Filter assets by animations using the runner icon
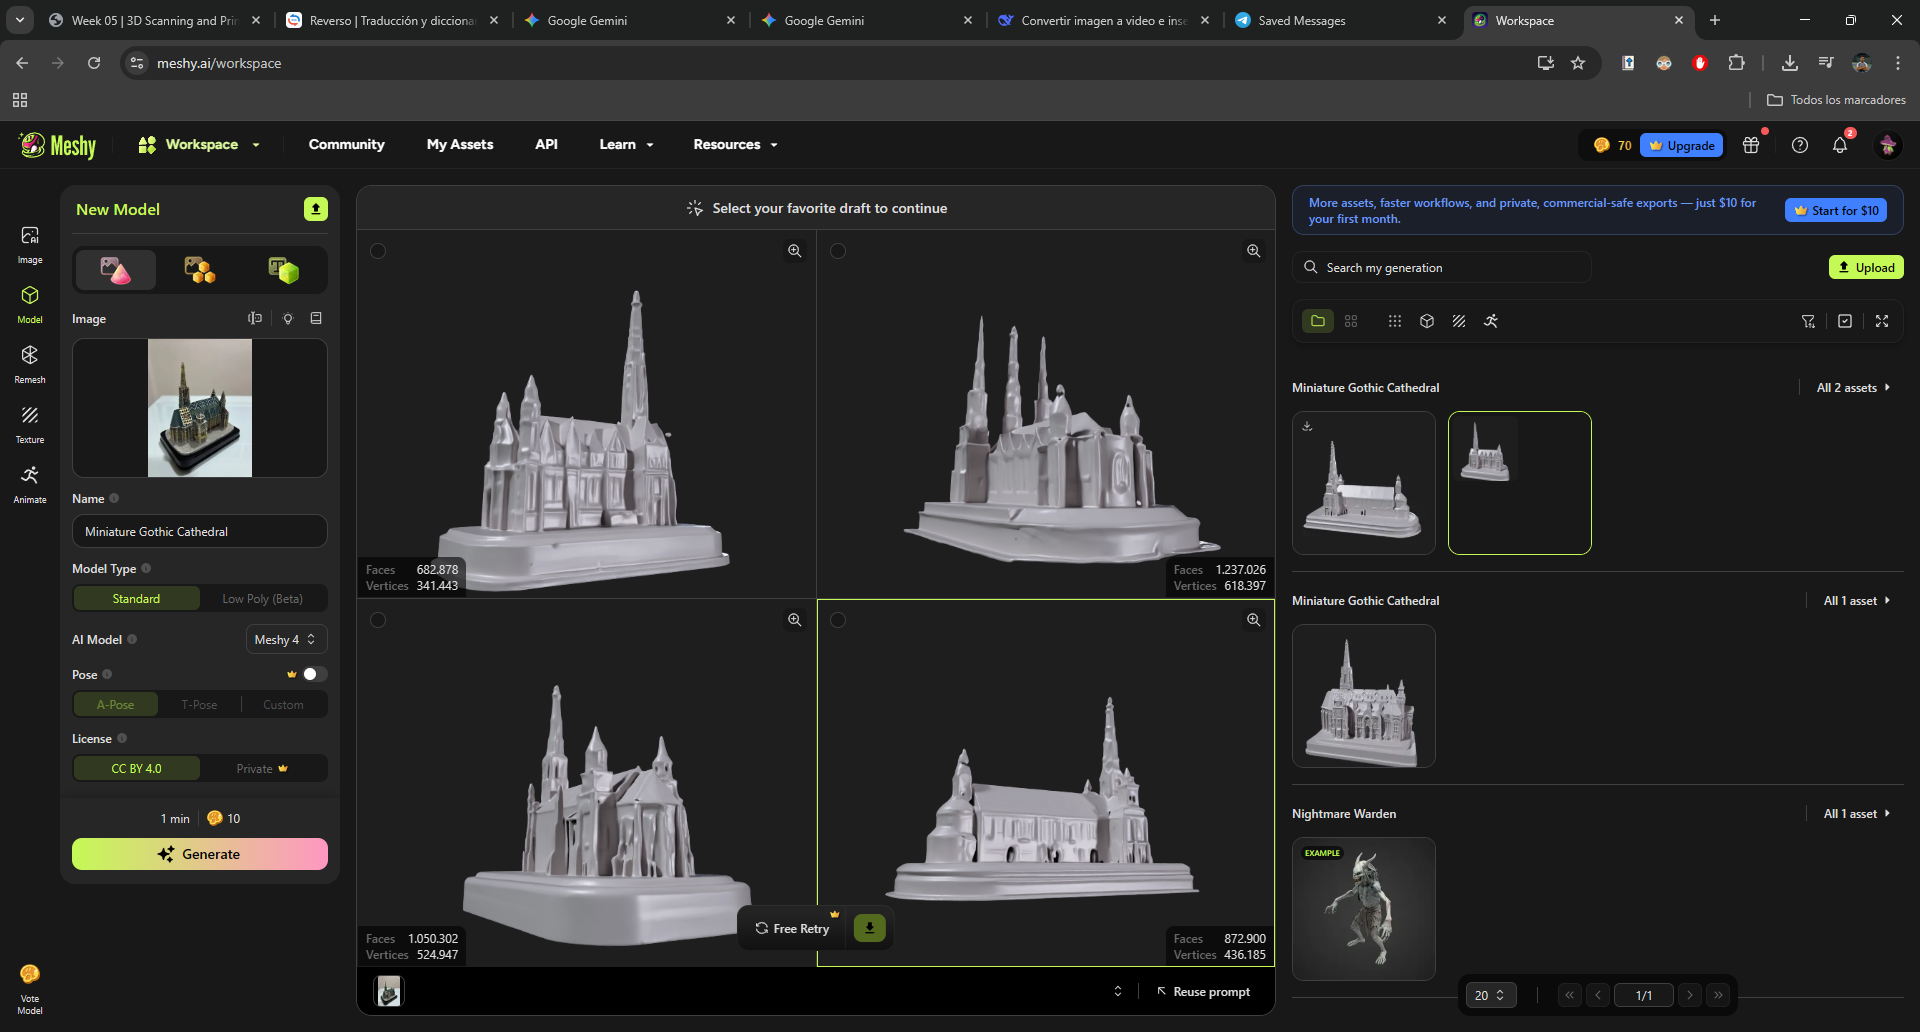This screenshot has width=1920, height=1032. pos(1490,321)
